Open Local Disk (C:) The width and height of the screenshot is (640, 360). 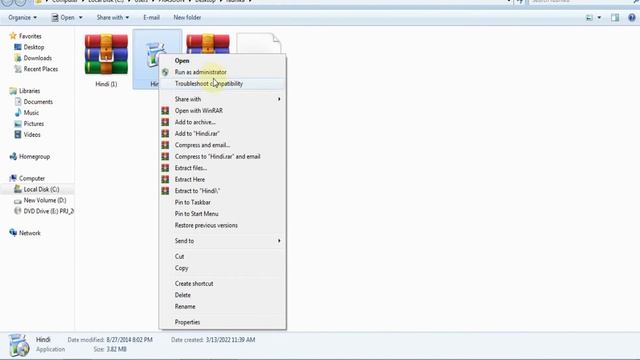tap(41, 189)
